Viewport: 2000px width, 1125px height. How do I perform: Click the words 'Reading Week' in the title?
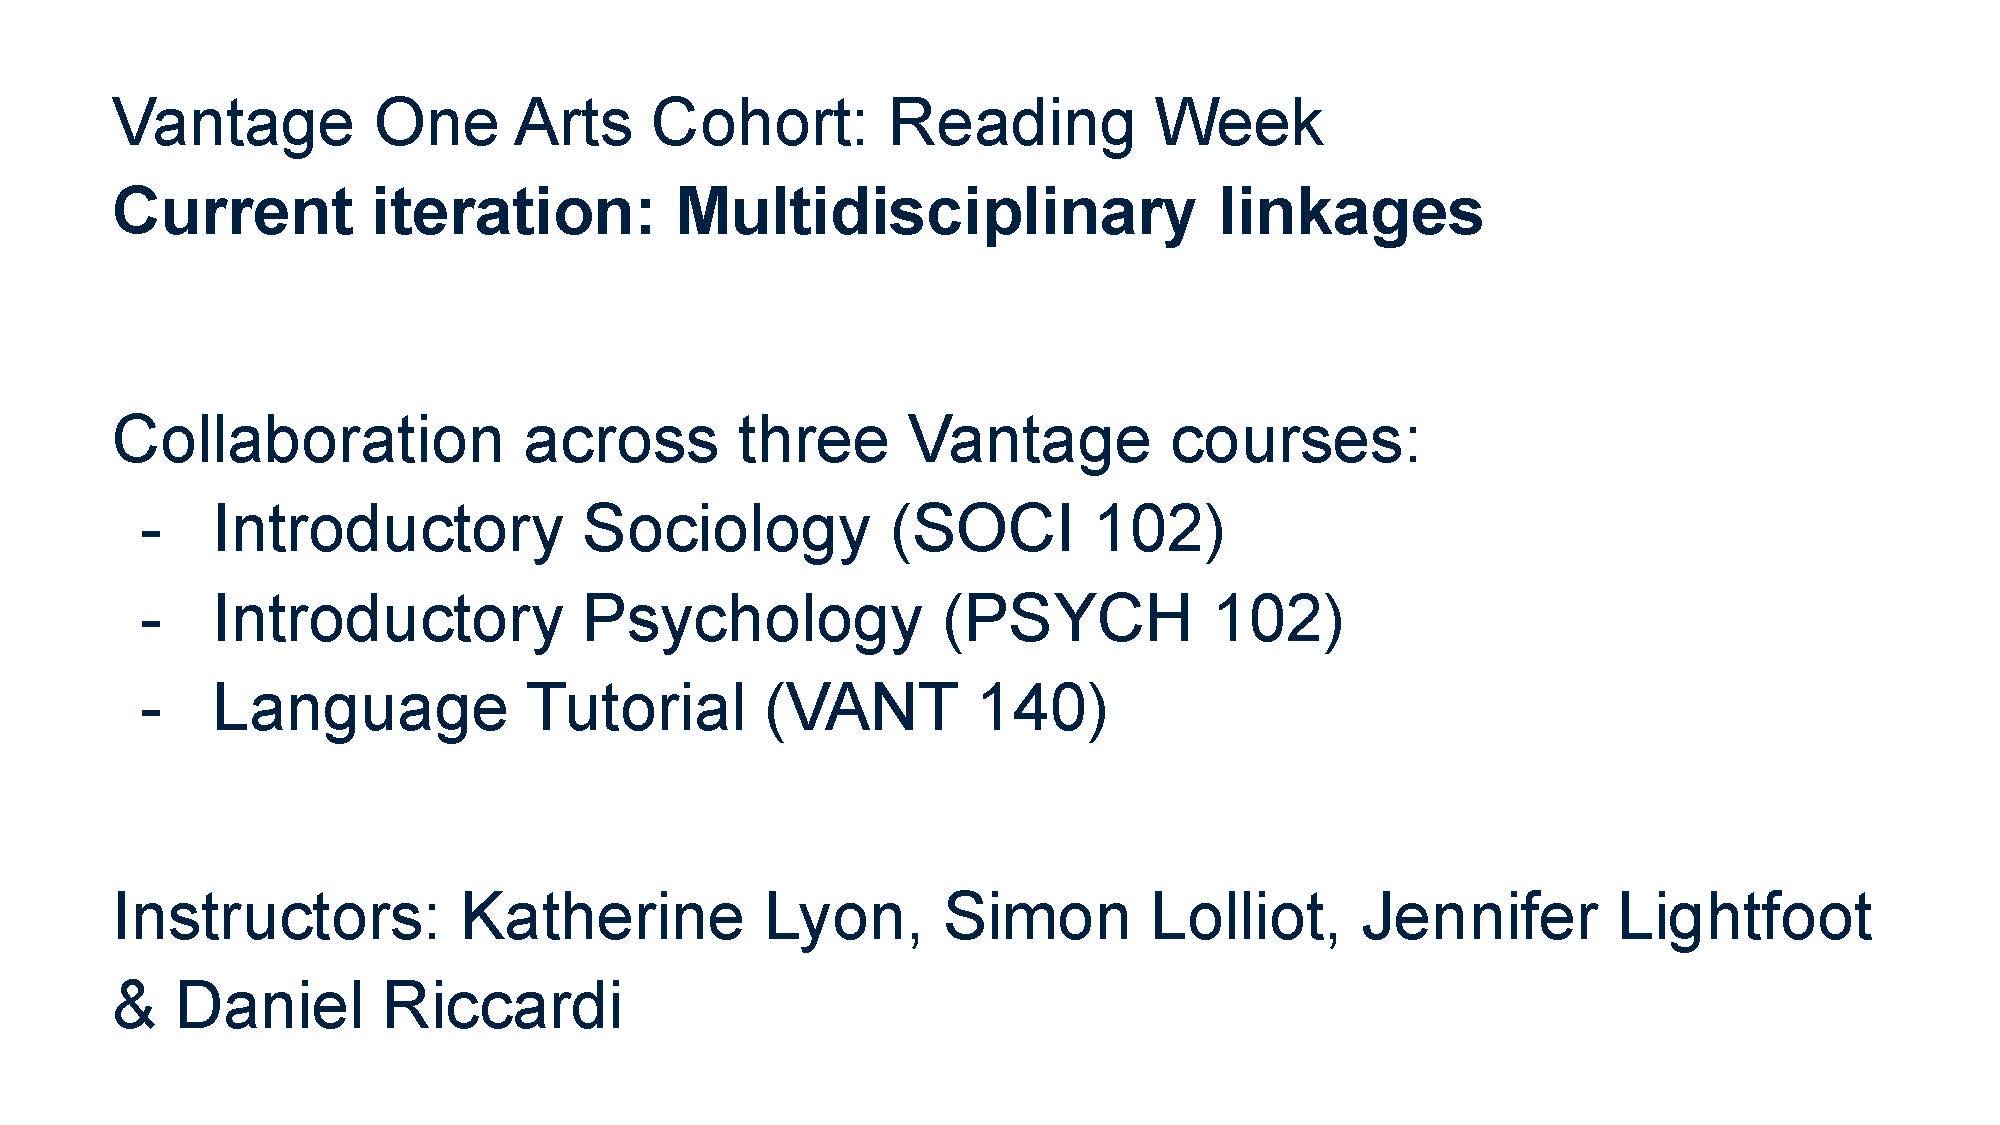click(x=1105, y=124)
